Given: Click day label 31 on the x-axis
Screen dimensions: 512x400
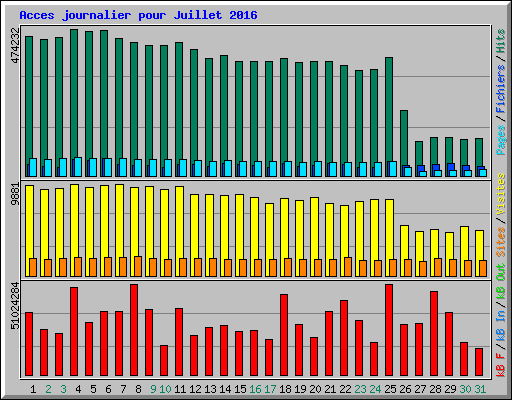Looking at the screenshot, I should pos(480,389).
